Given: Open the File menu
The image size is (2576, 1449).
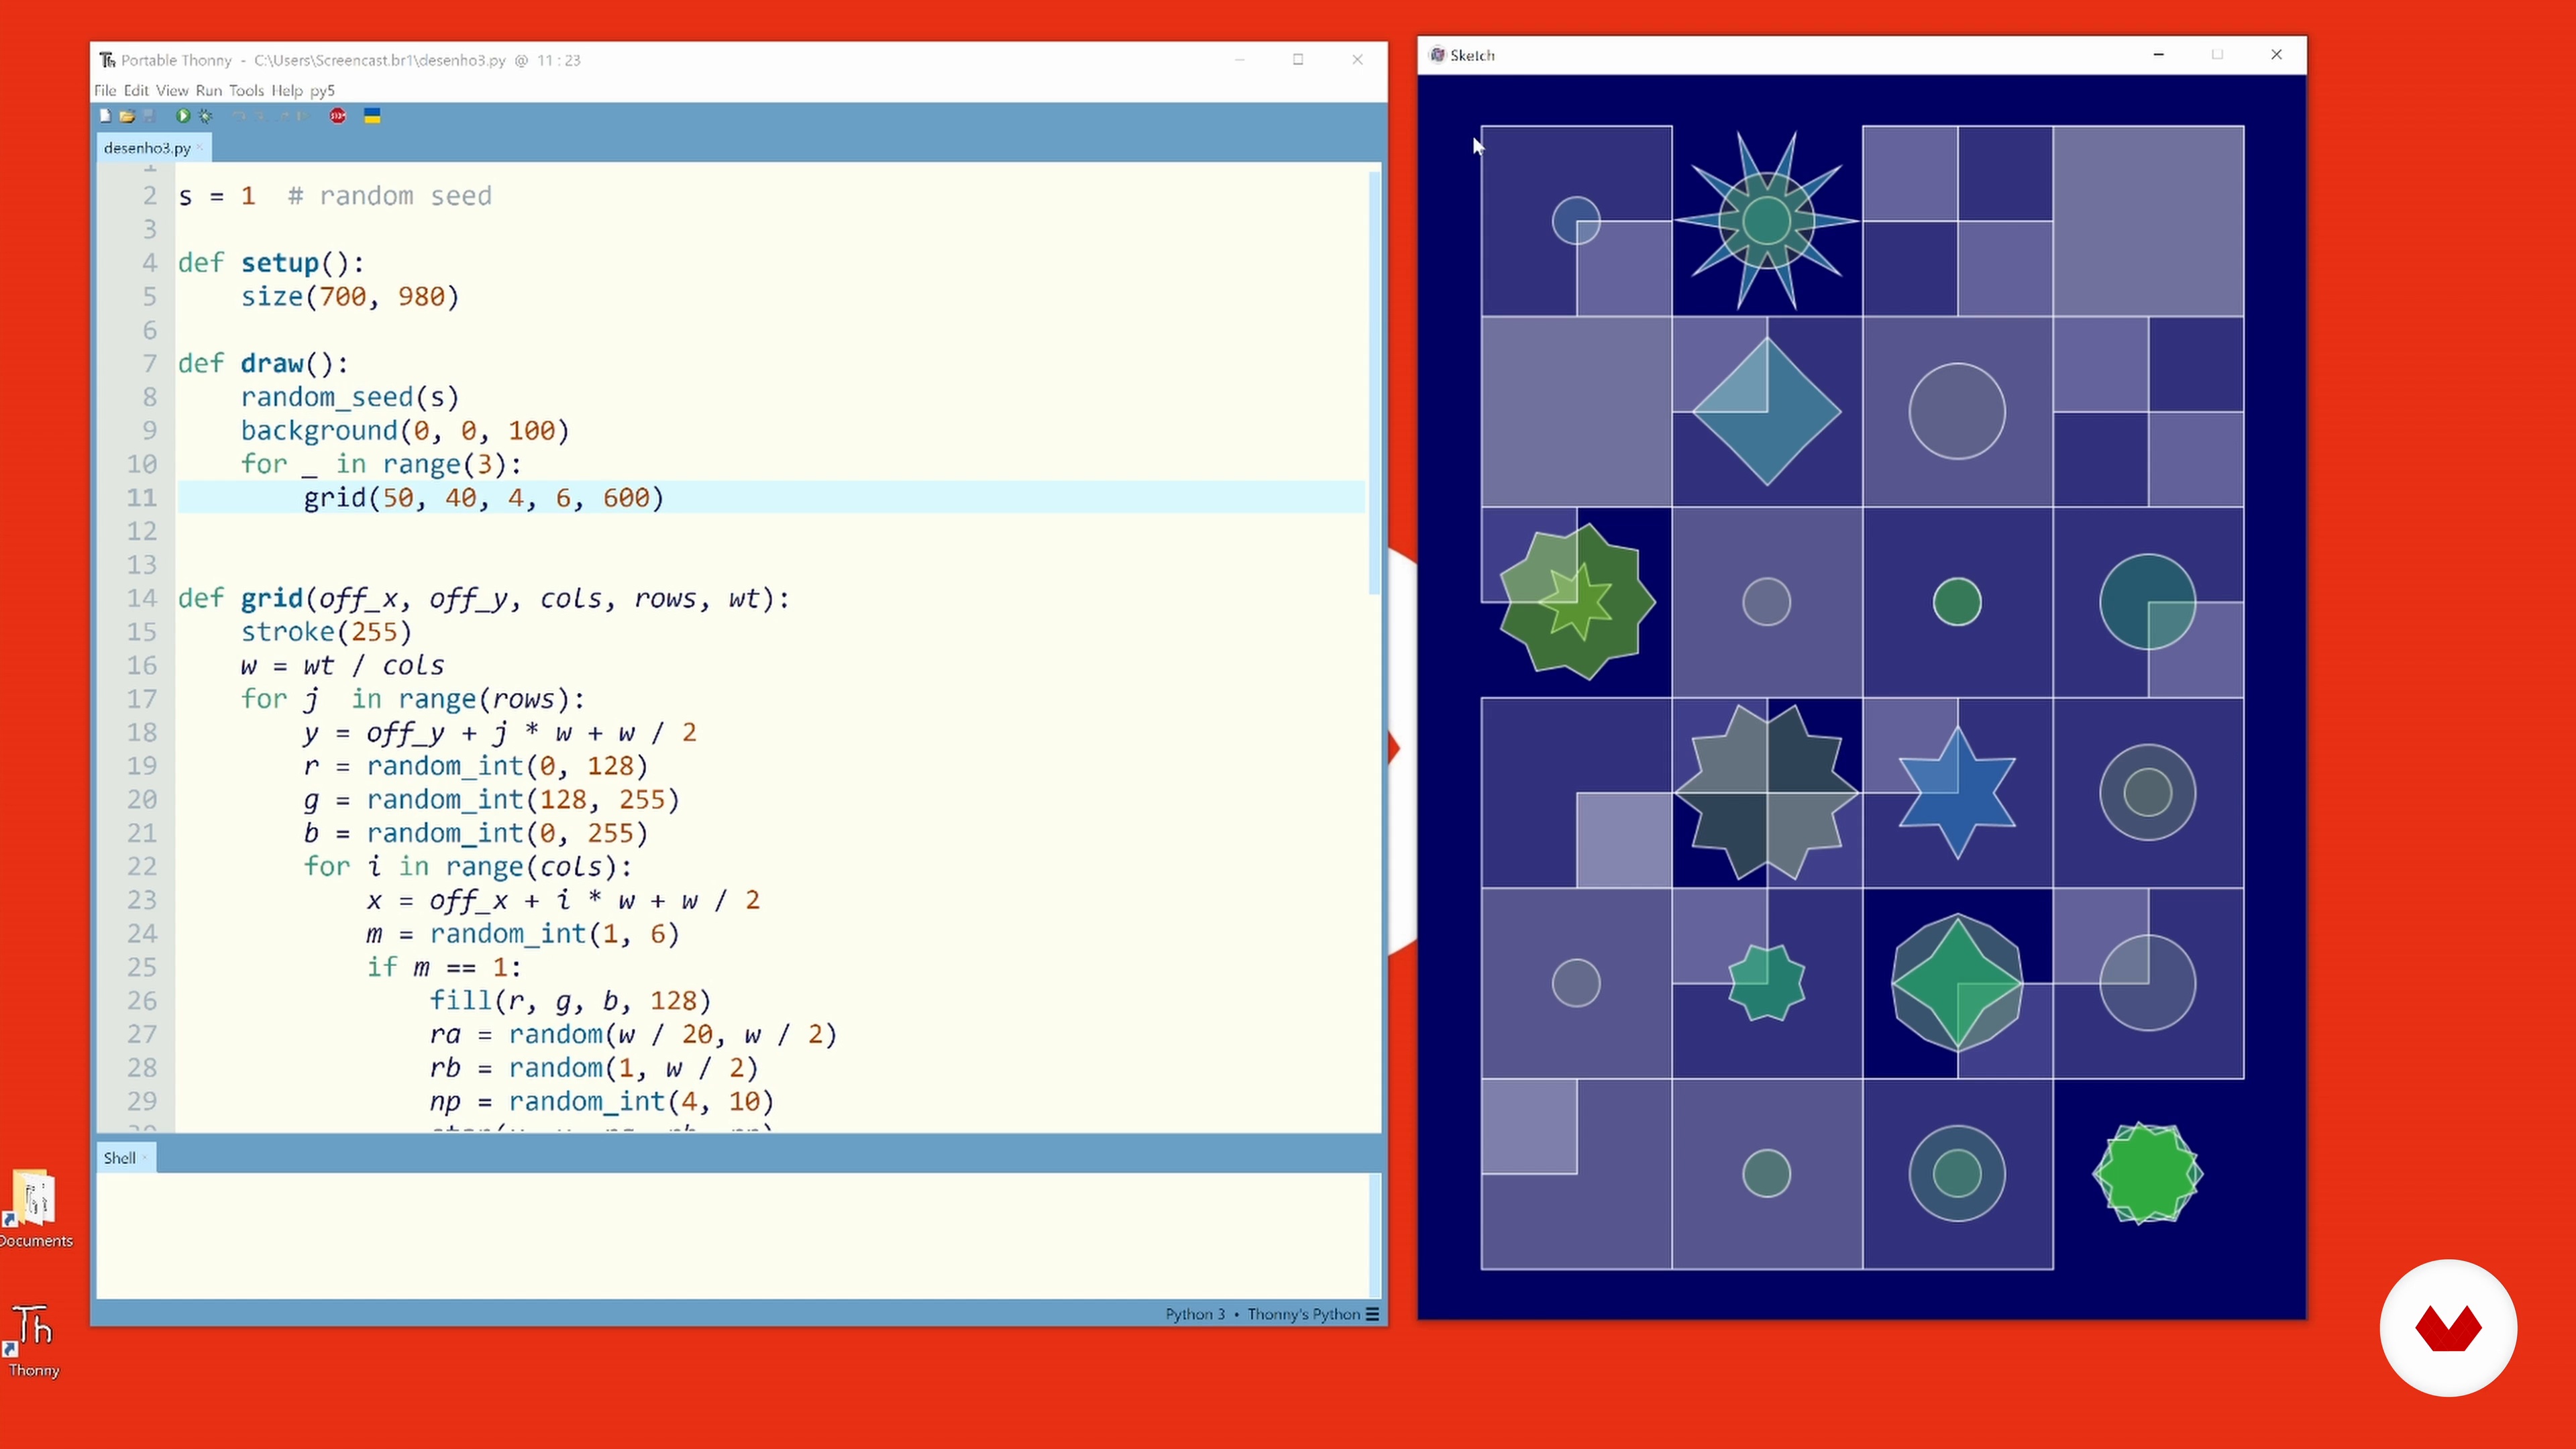Looking at the screenshot, I should pyautogui.click(x=105, y=90).
